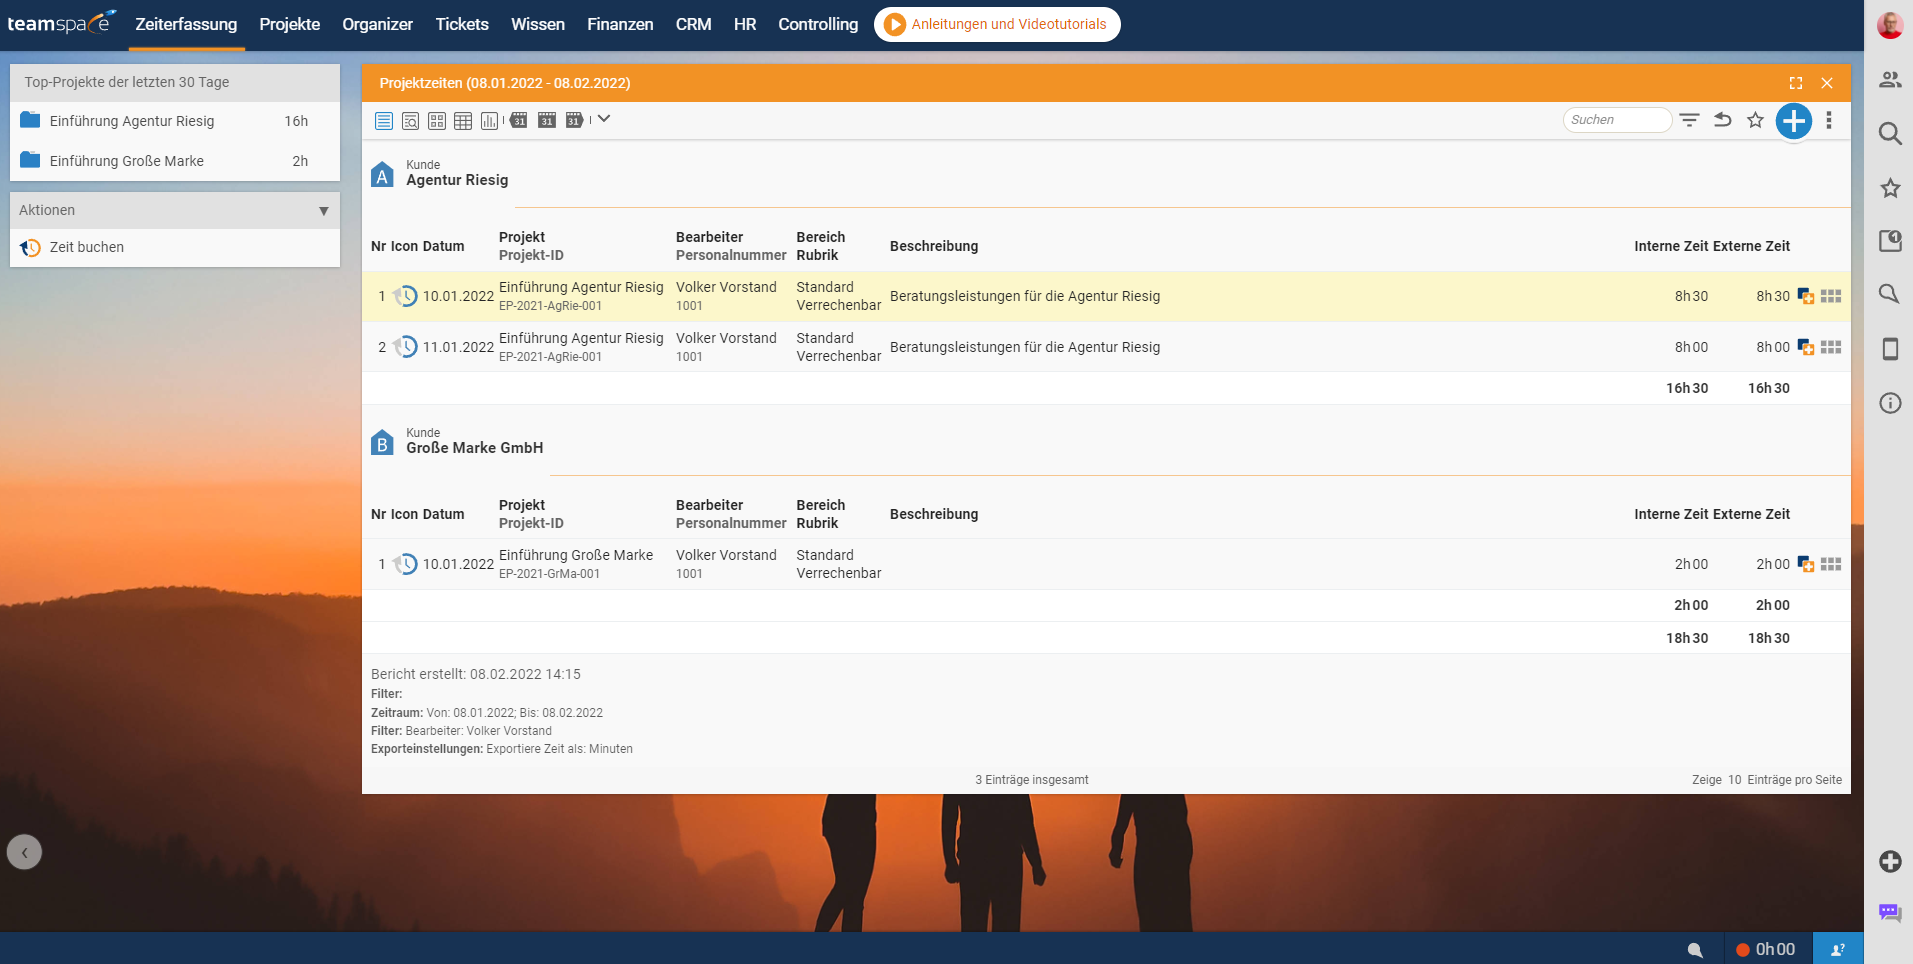Click the undo arrow icon

pyautogui.click(x=1722, y=120)
